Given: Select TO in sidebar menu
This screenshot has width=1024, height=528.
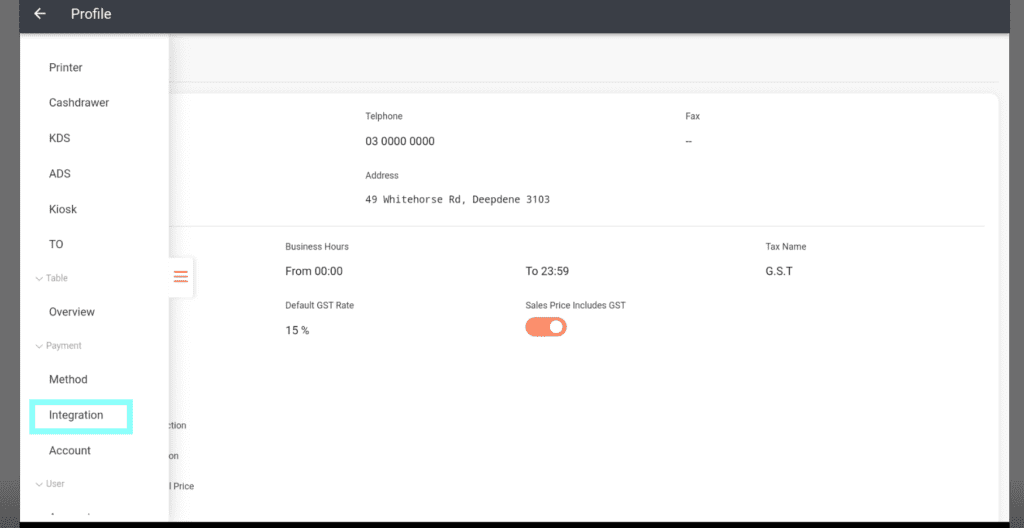Looking at the screenshot, I should [x=56, y=244].
